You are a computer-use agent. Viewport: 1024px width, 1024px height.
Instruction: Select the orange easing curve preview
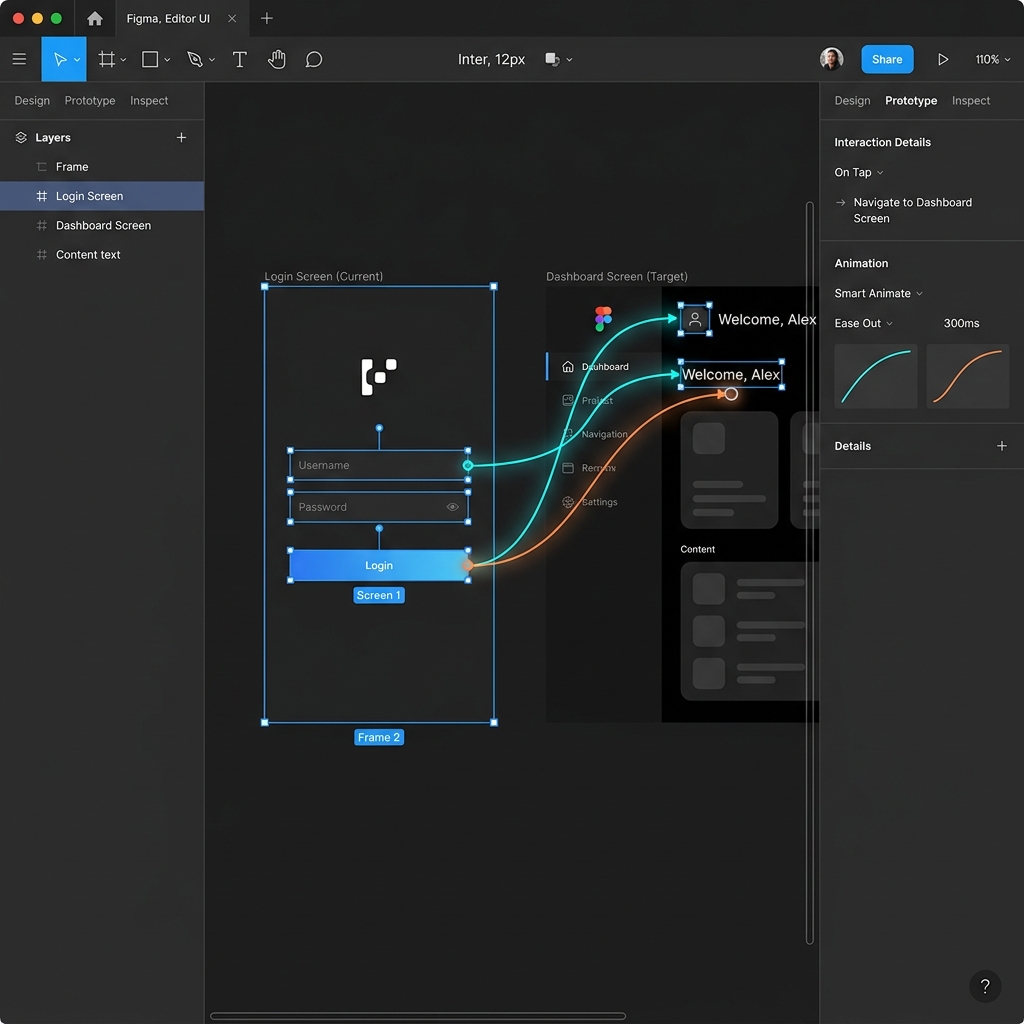[x=967, y=376]
